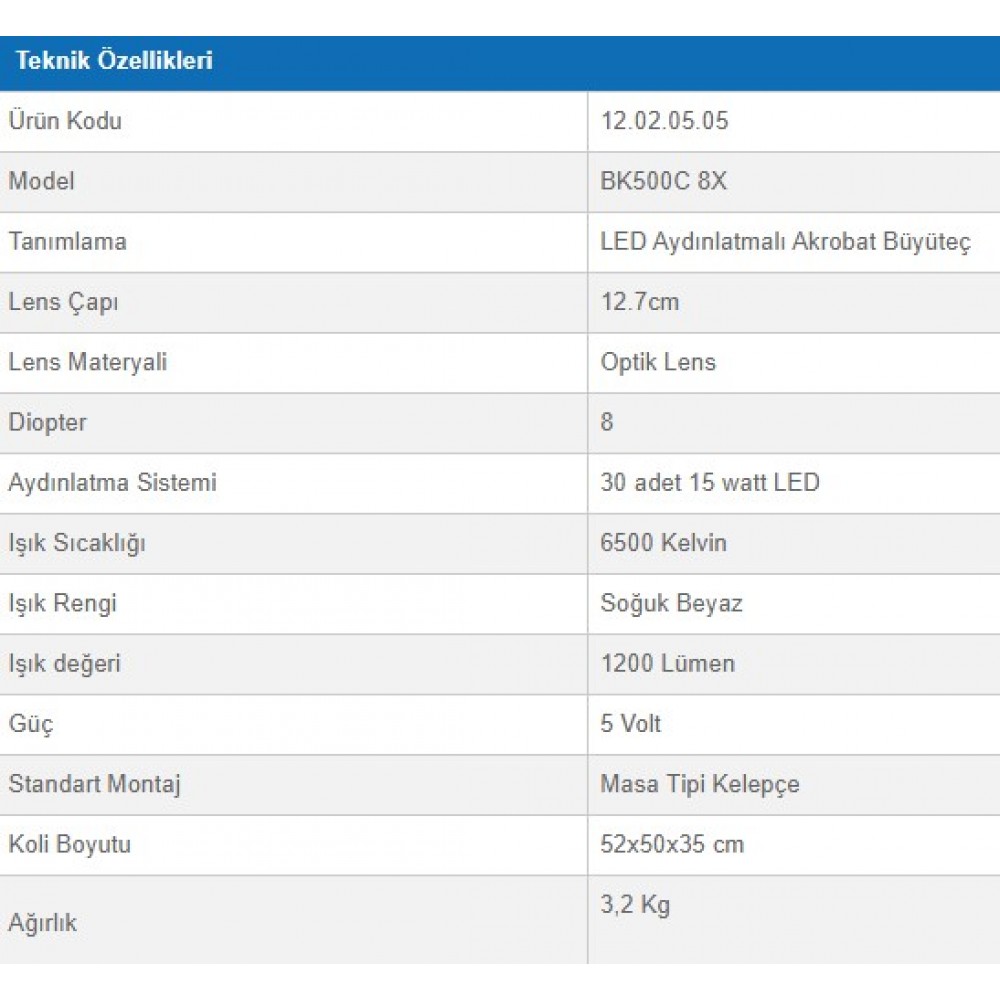
Task: Select the Tanımlama label cell
Action: tap(293, 242)
